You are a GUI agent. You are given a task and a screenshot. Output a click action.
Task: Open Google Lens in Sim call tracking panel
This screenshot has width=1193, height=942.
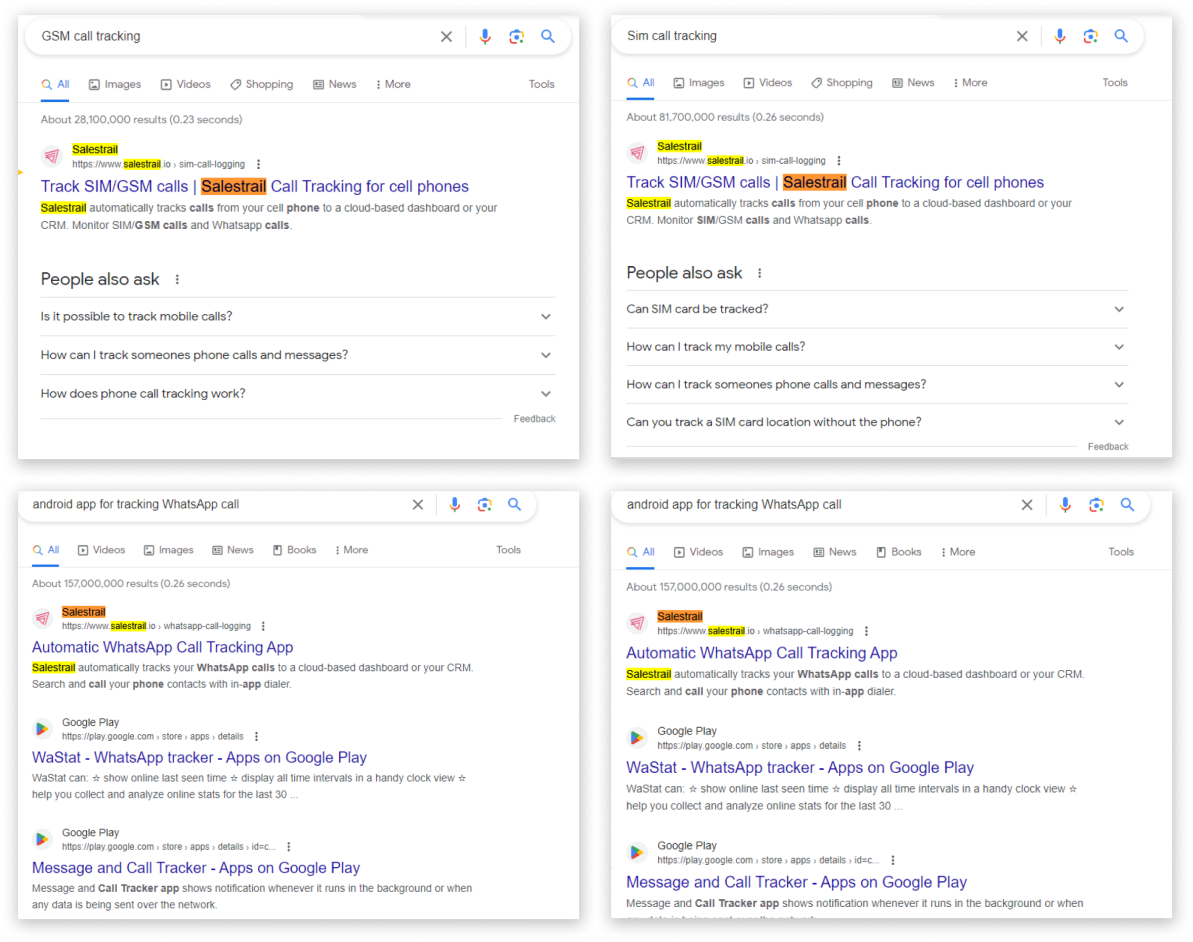coord(1090,36)
